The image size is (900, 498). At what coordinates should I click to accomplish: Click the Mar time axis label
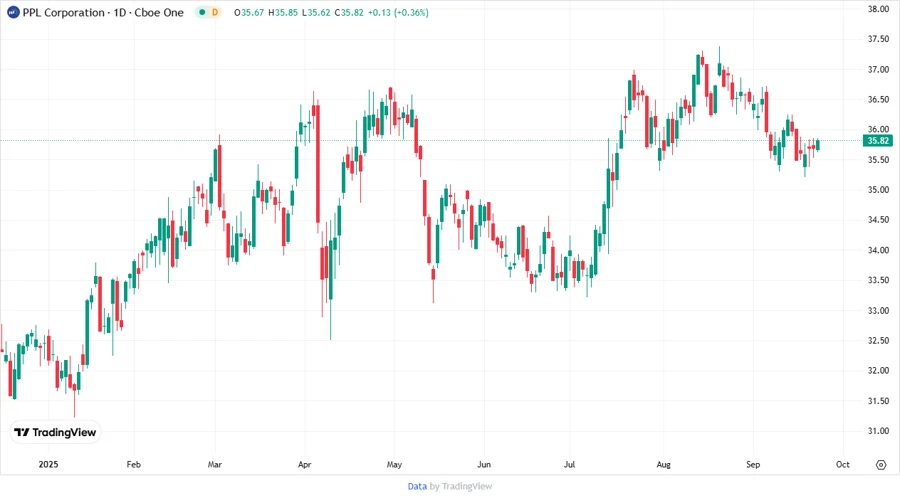coord(215,465)
